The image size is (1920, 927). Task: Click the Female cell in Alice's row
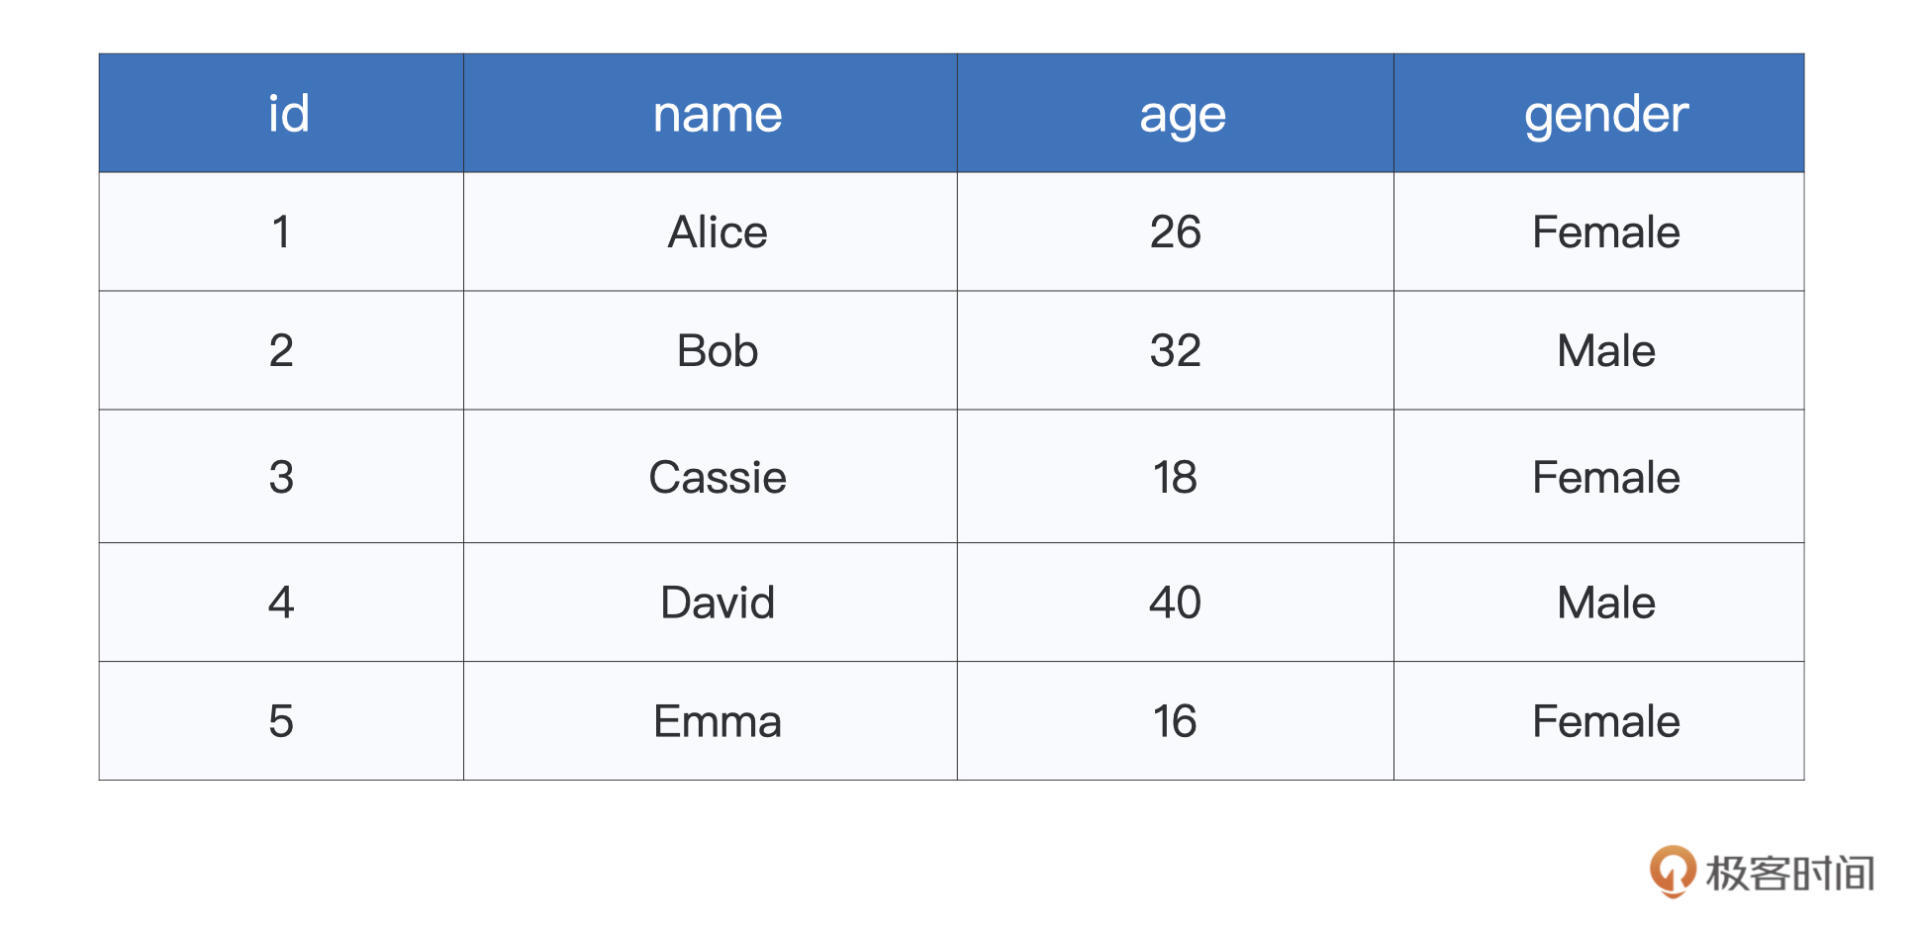1605,232
